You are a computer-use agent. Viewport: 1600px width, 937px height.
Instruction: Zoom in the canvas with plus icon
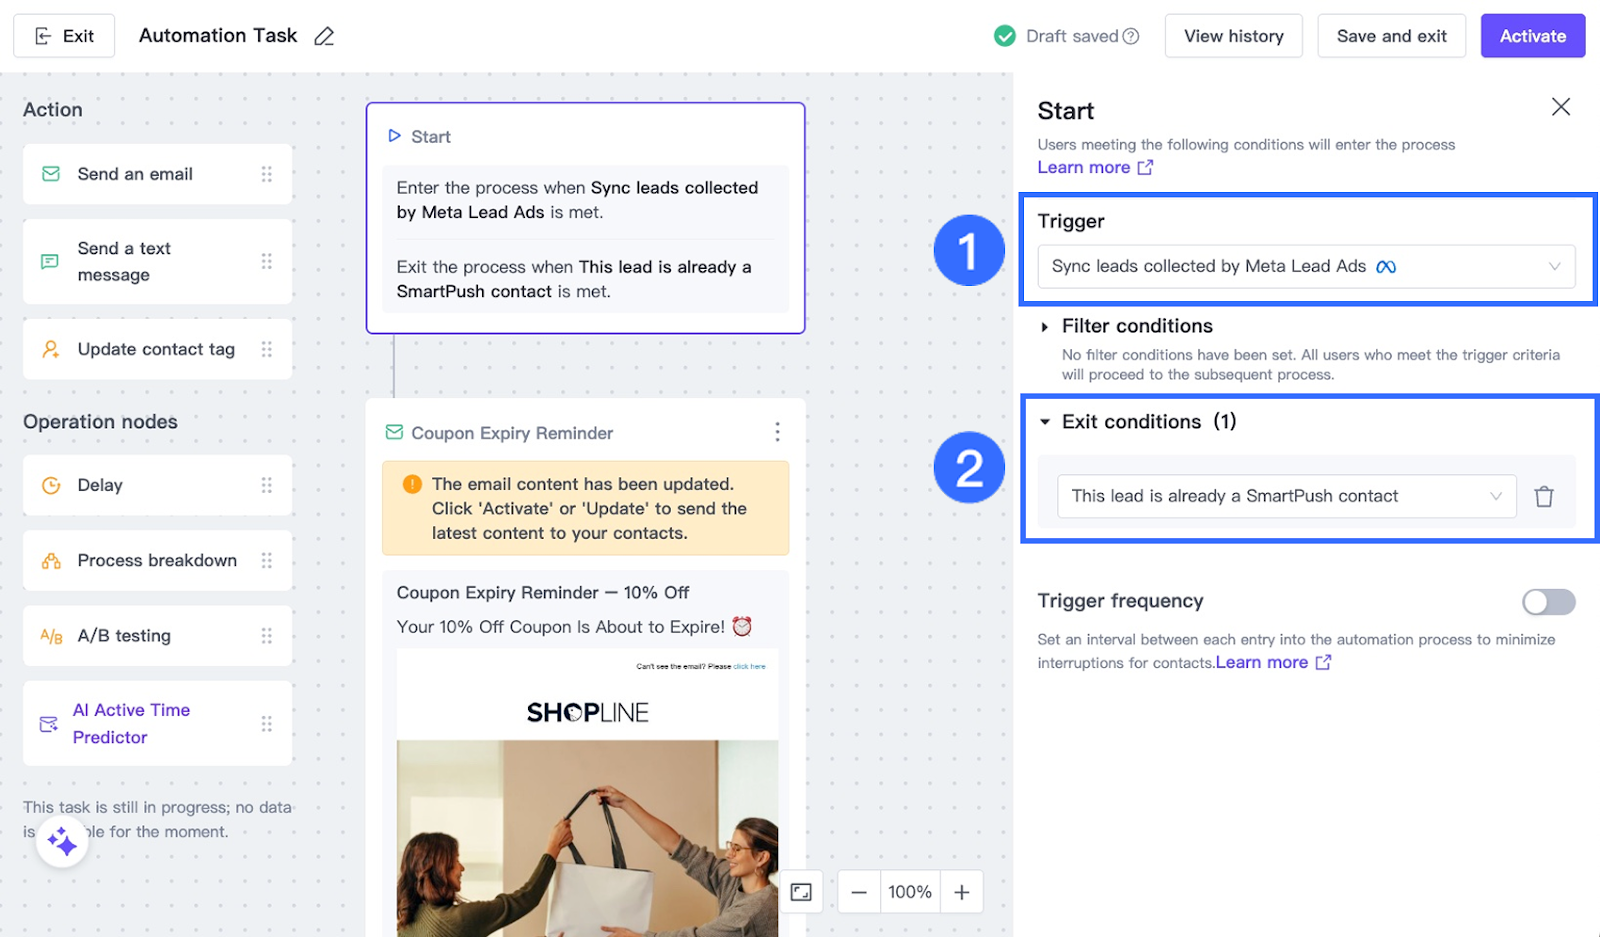[x=962, y=892]
